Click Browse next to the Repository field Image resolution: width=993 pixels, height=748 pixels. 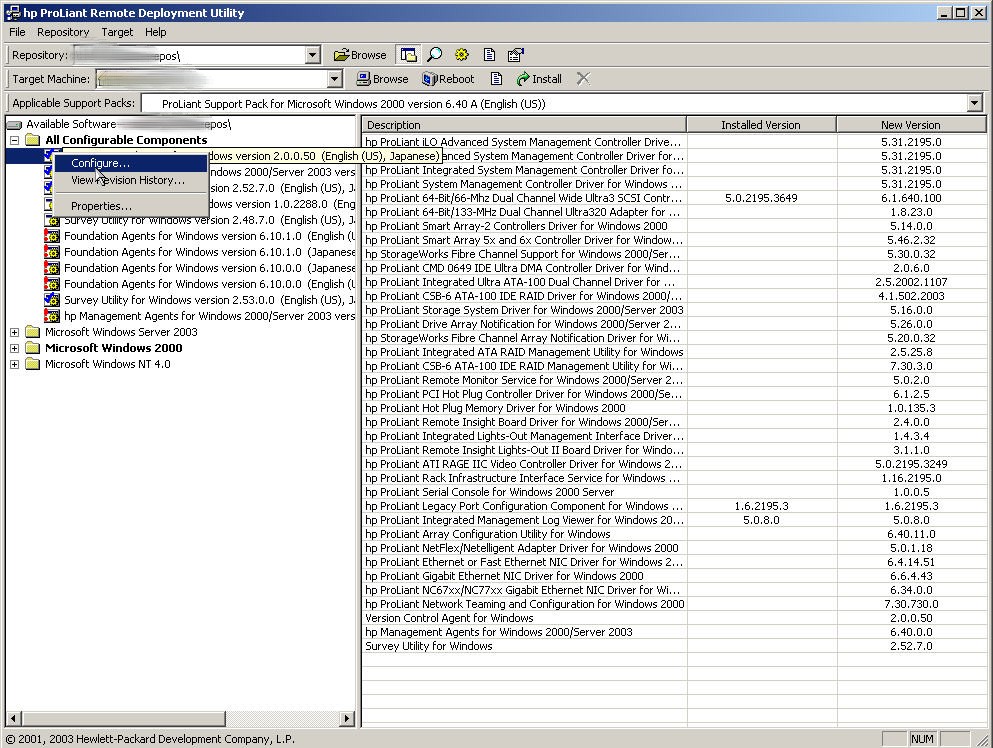(360, 55)
